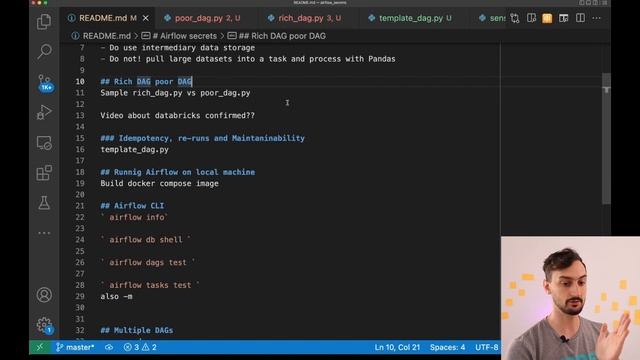
Task: Click line number 10 in gutter
Action: (80, 82)
